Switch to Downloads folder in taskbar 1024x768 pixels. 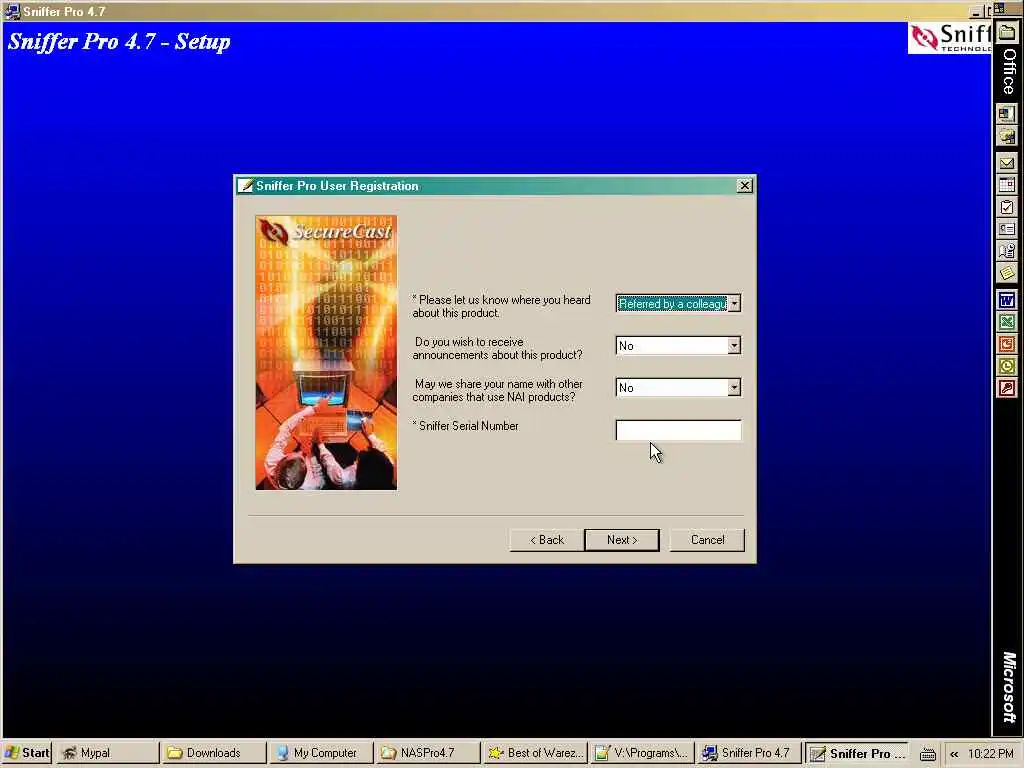(213, 753)
